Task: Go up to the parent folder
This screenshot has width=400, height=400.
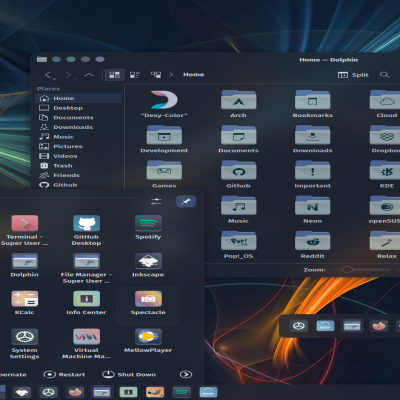Action: (x=89, y=75)
